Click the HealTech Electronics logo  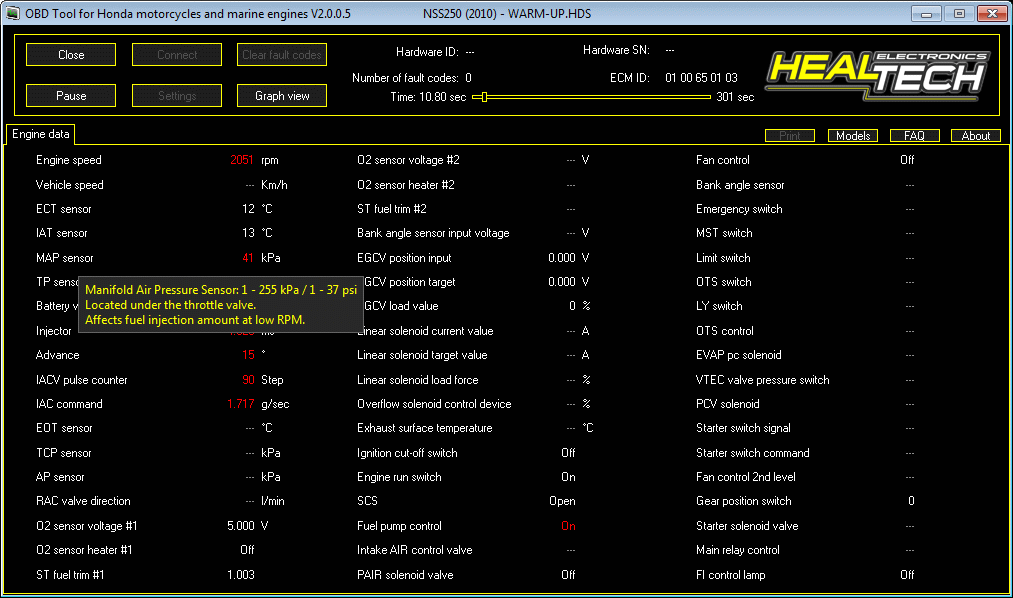pyautogui.click(x=877, y=74)
